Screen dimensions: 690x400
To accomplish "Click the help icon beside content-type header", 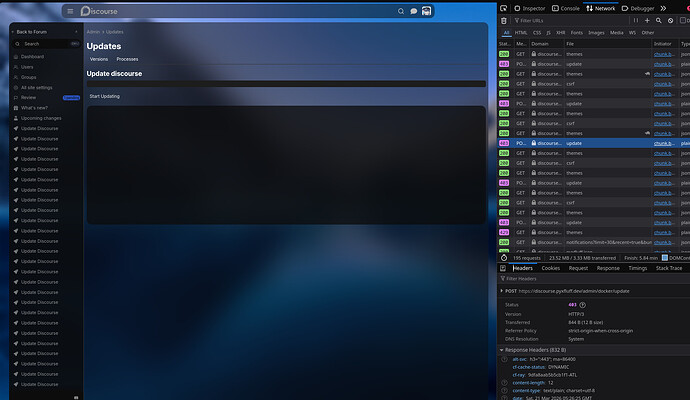I will point(504,391).
